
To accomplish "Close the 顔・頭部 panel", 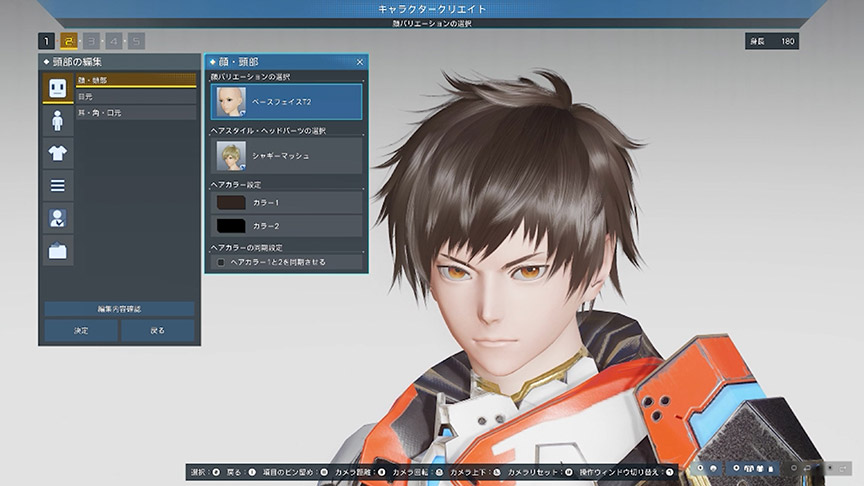I will [x=360, y=62].
